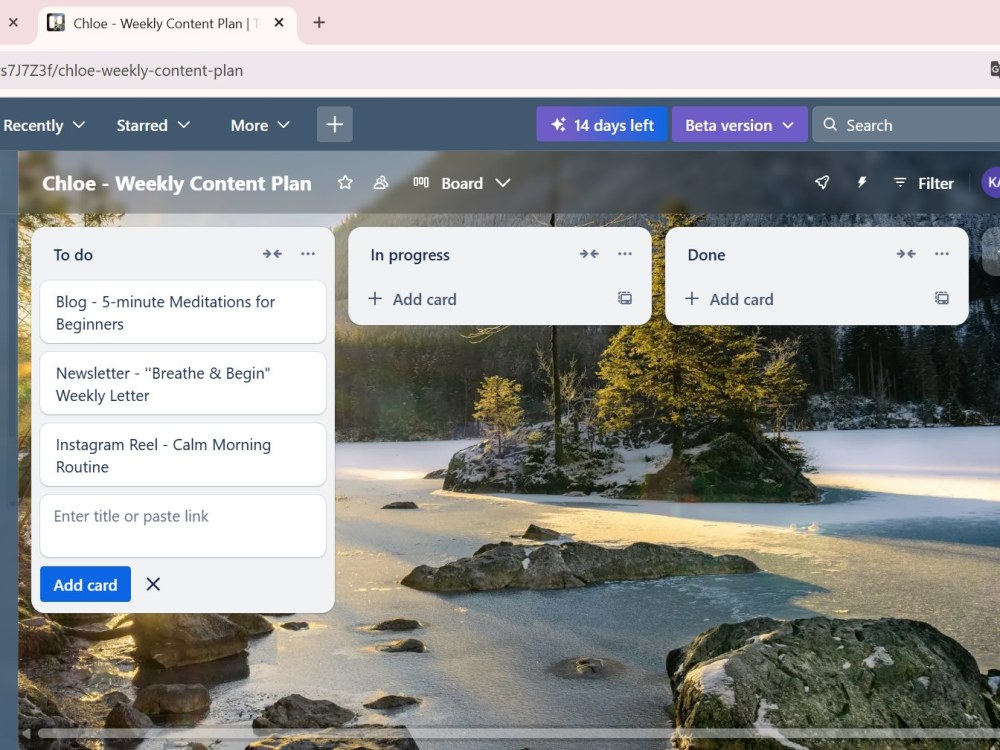Image resolution: width=1000 pixels, height=750 pixels.
Task: Click the Enter title input field
Action: pyautogui.click(x=183, y=526)
